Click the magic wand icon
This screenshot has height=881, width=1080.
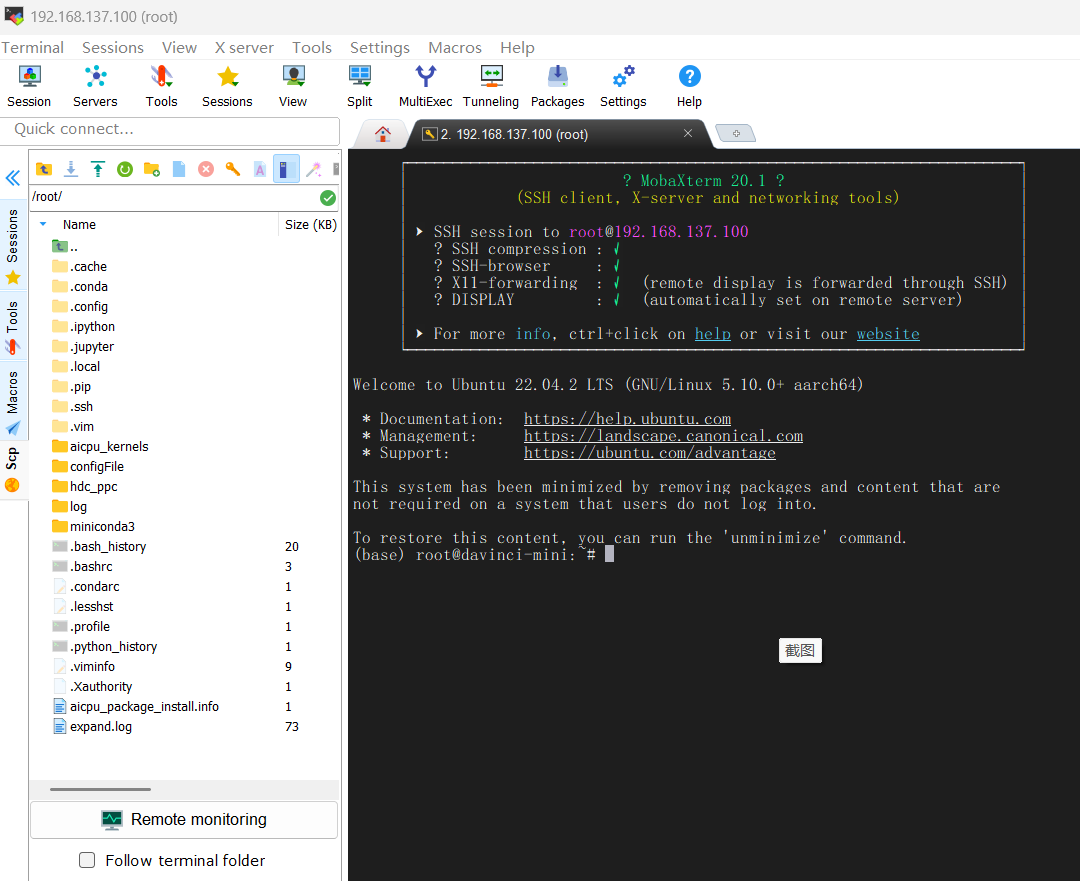point(314,169)
